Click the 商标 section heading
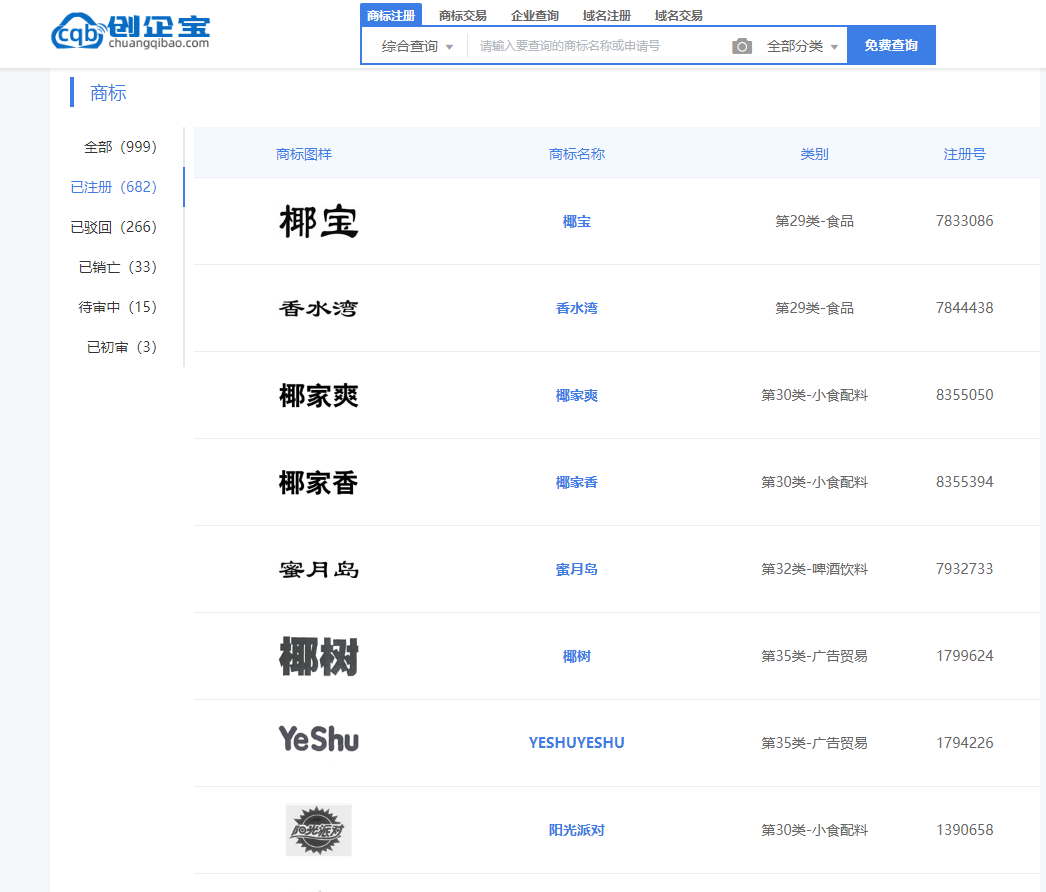Image resolution: width=1046 pixels, height=892 pixels. [x=108, y=93]
